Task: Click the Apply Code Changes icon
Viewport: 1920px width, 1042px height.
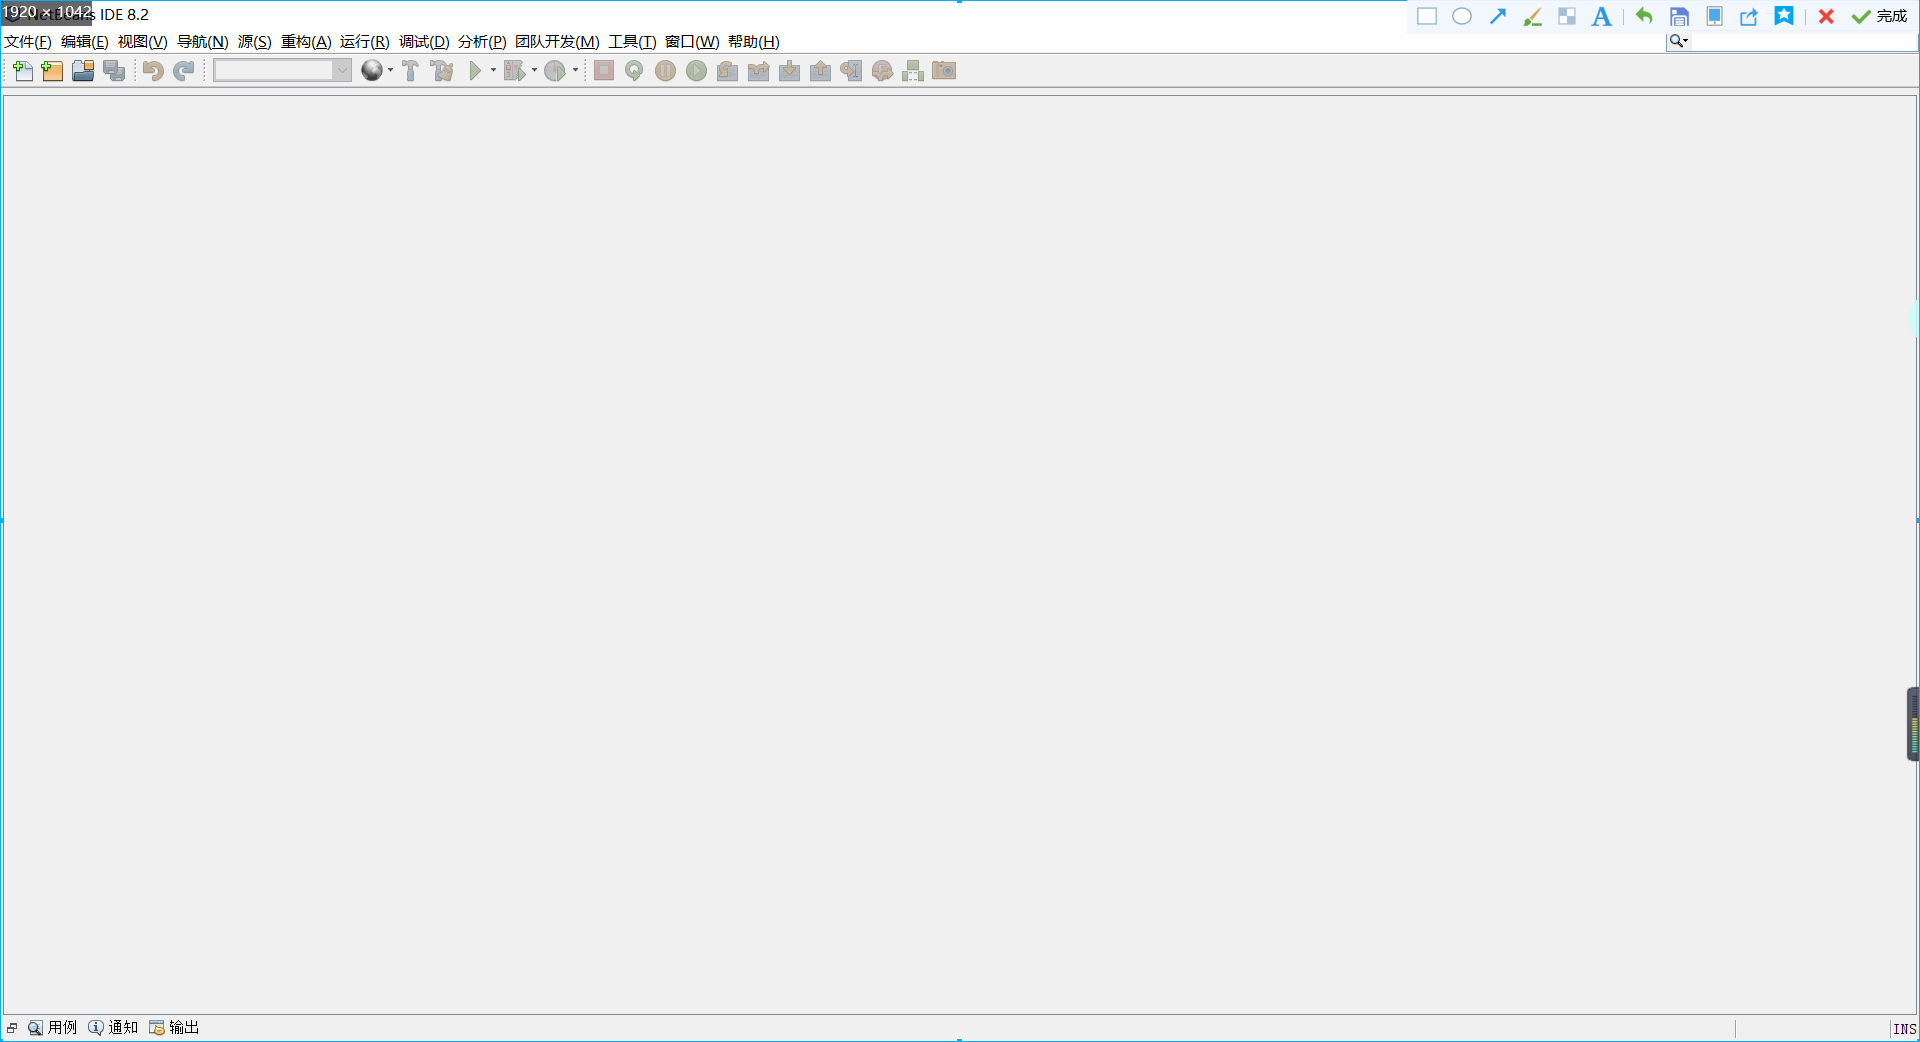Action: 882,70
